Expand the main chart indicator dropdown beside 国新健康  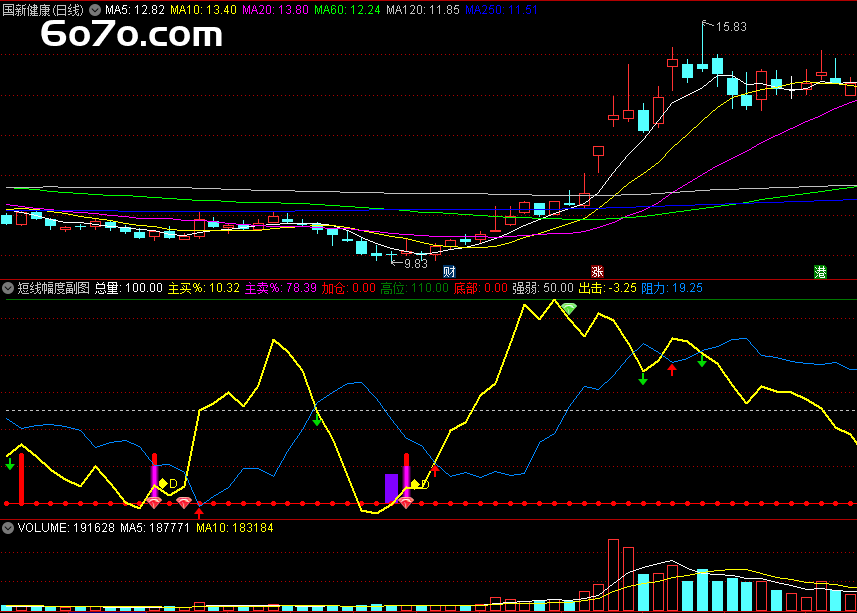pyautogui.click(x=95, y=10)
